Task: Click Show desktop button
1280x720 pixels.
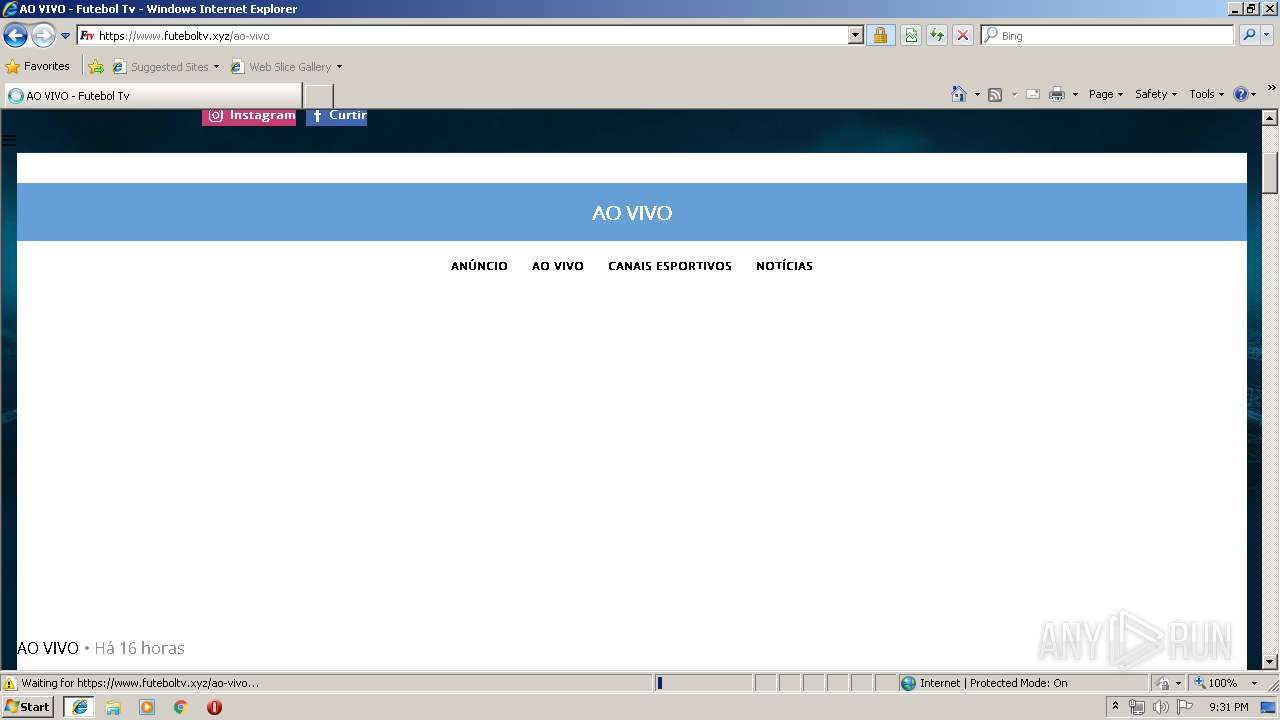Action: click(x=1269, y=707)
